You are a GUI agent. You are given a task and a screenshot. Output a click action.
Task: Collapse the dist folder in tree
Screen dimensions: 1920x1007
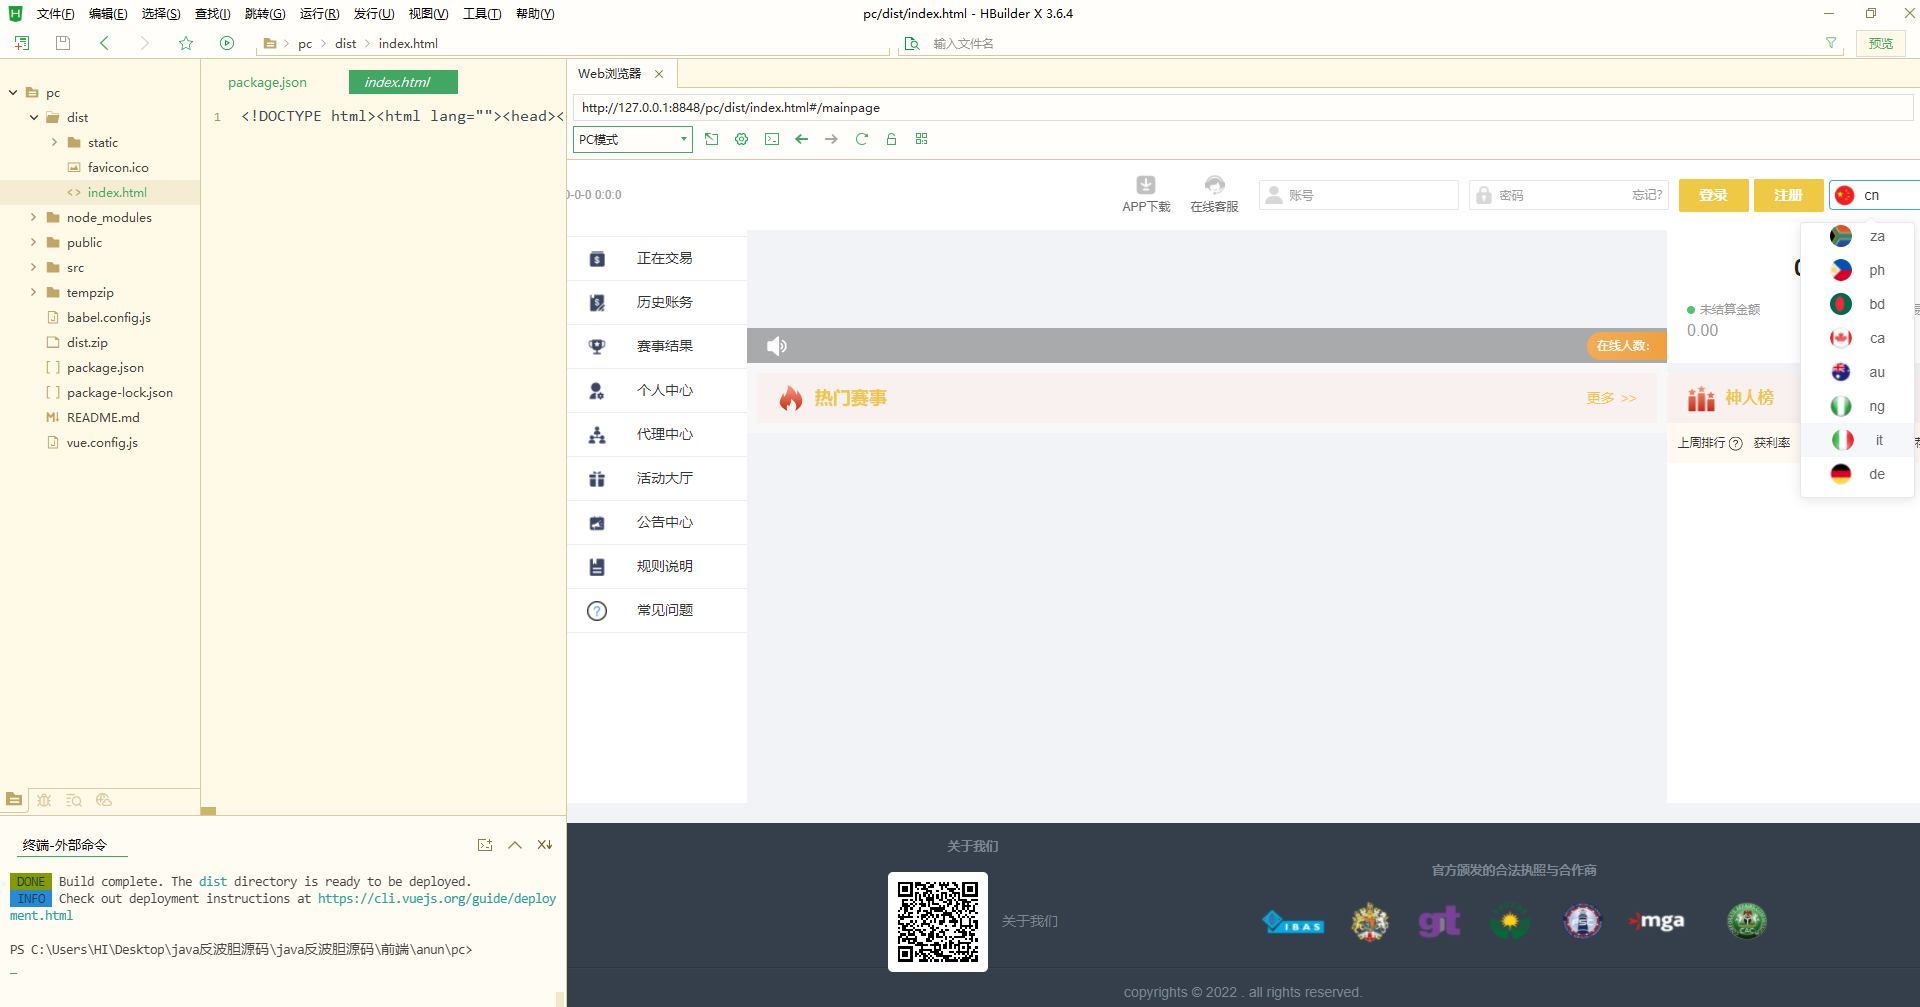(x=34, y=117)
